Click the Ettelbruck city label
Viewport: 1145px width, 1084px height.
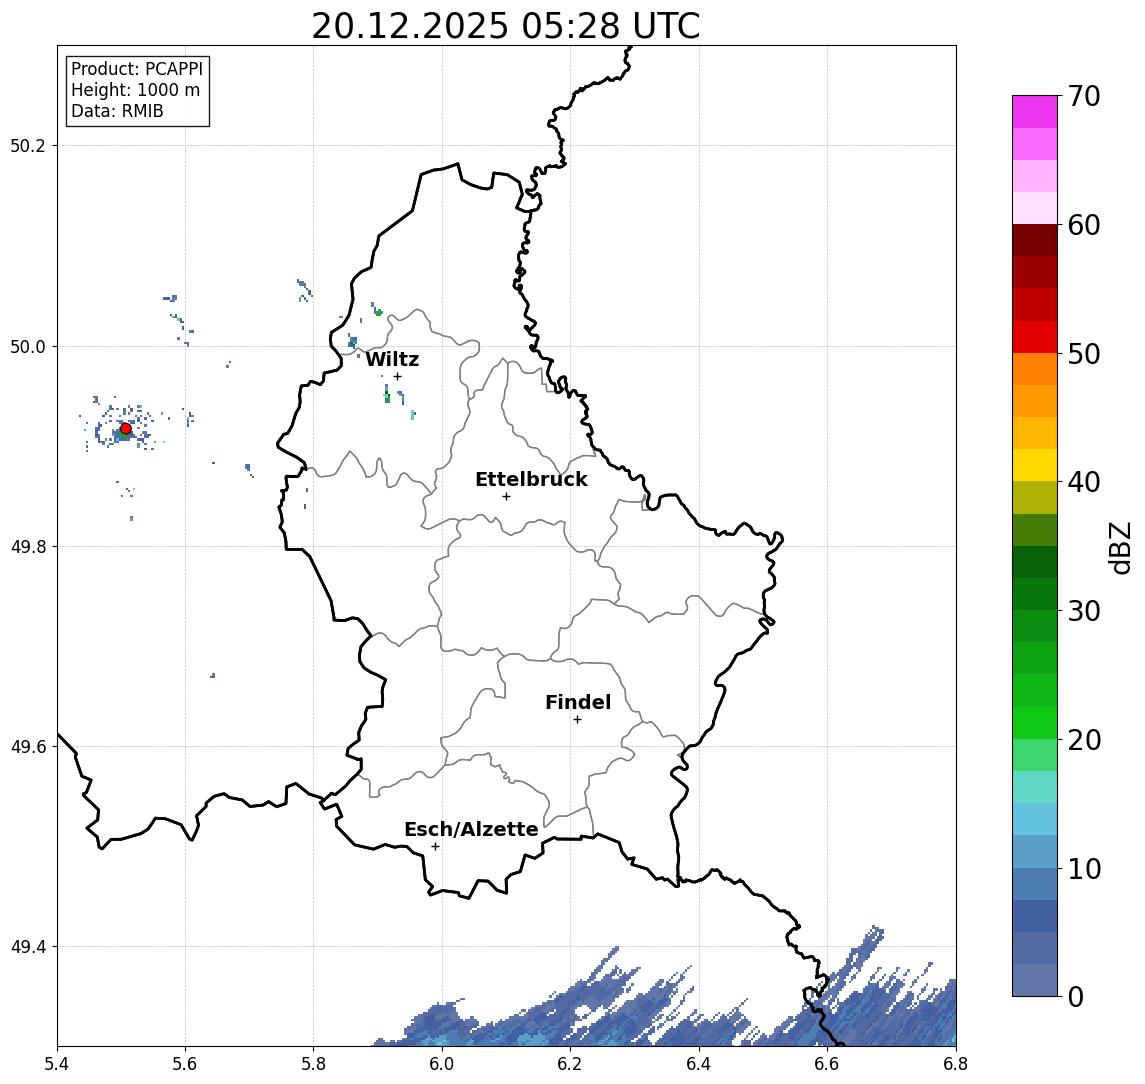click(531, 479)
